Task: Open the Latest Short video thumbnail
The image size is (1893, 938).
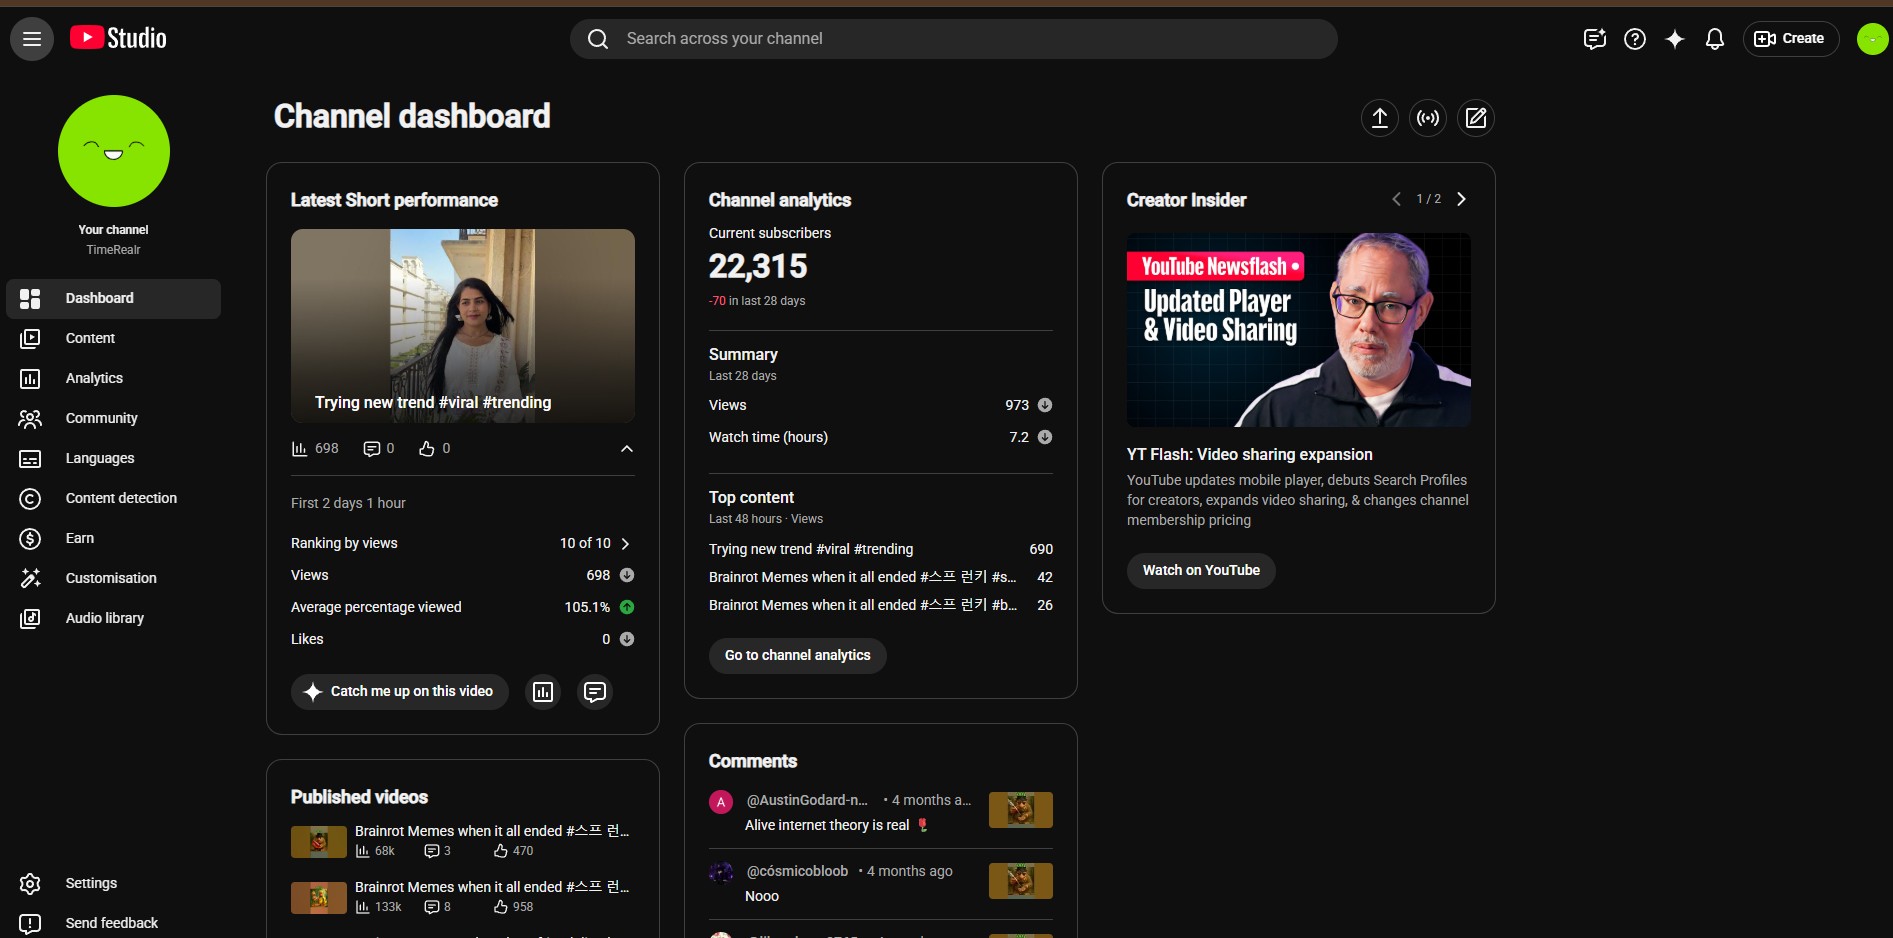Action: [x=463, y=326]
